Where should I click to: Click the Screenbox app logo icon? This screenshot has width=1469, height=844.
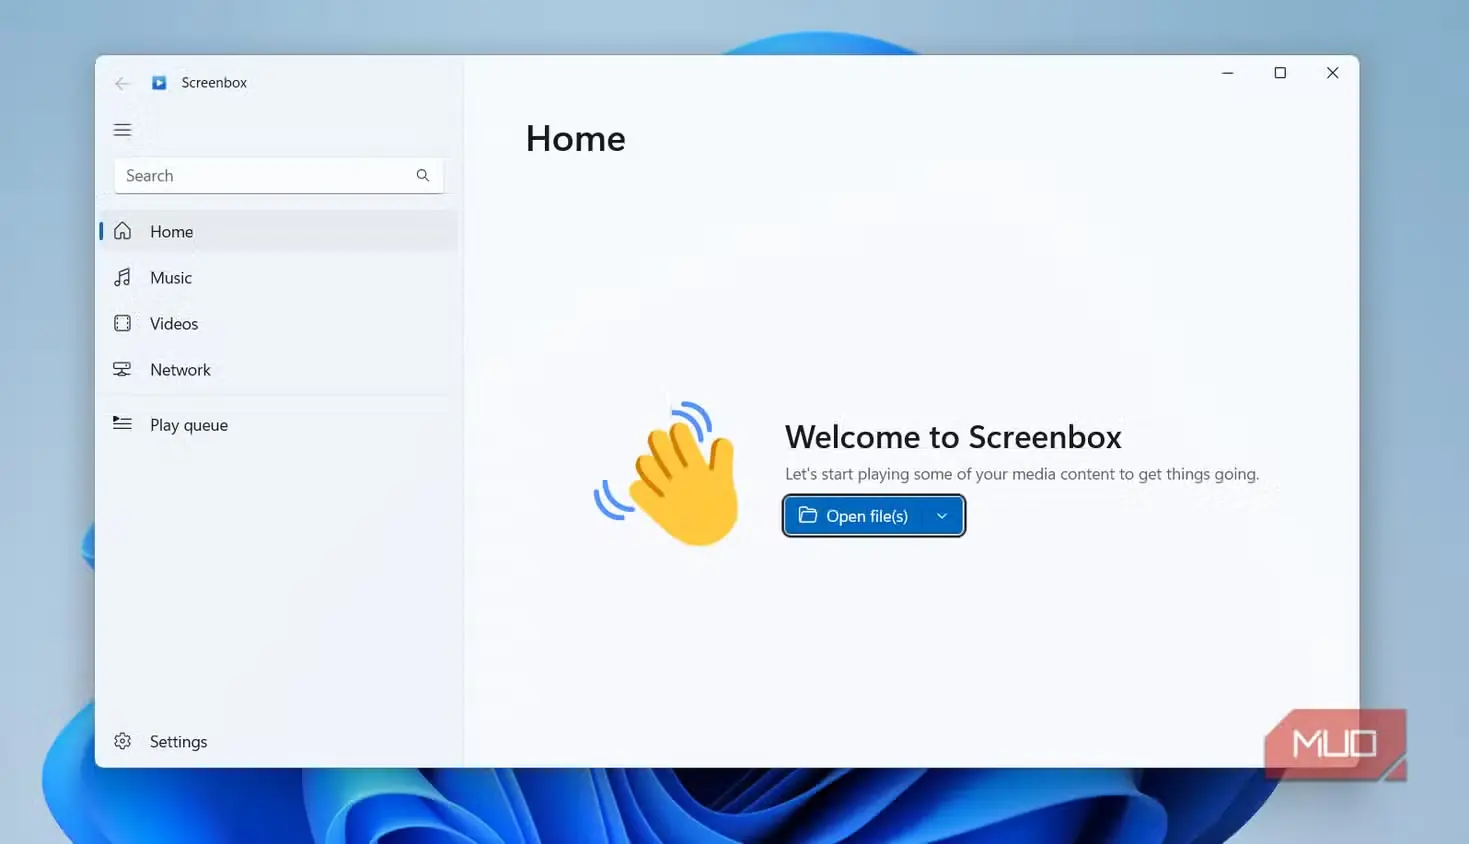tap(159, 83)
